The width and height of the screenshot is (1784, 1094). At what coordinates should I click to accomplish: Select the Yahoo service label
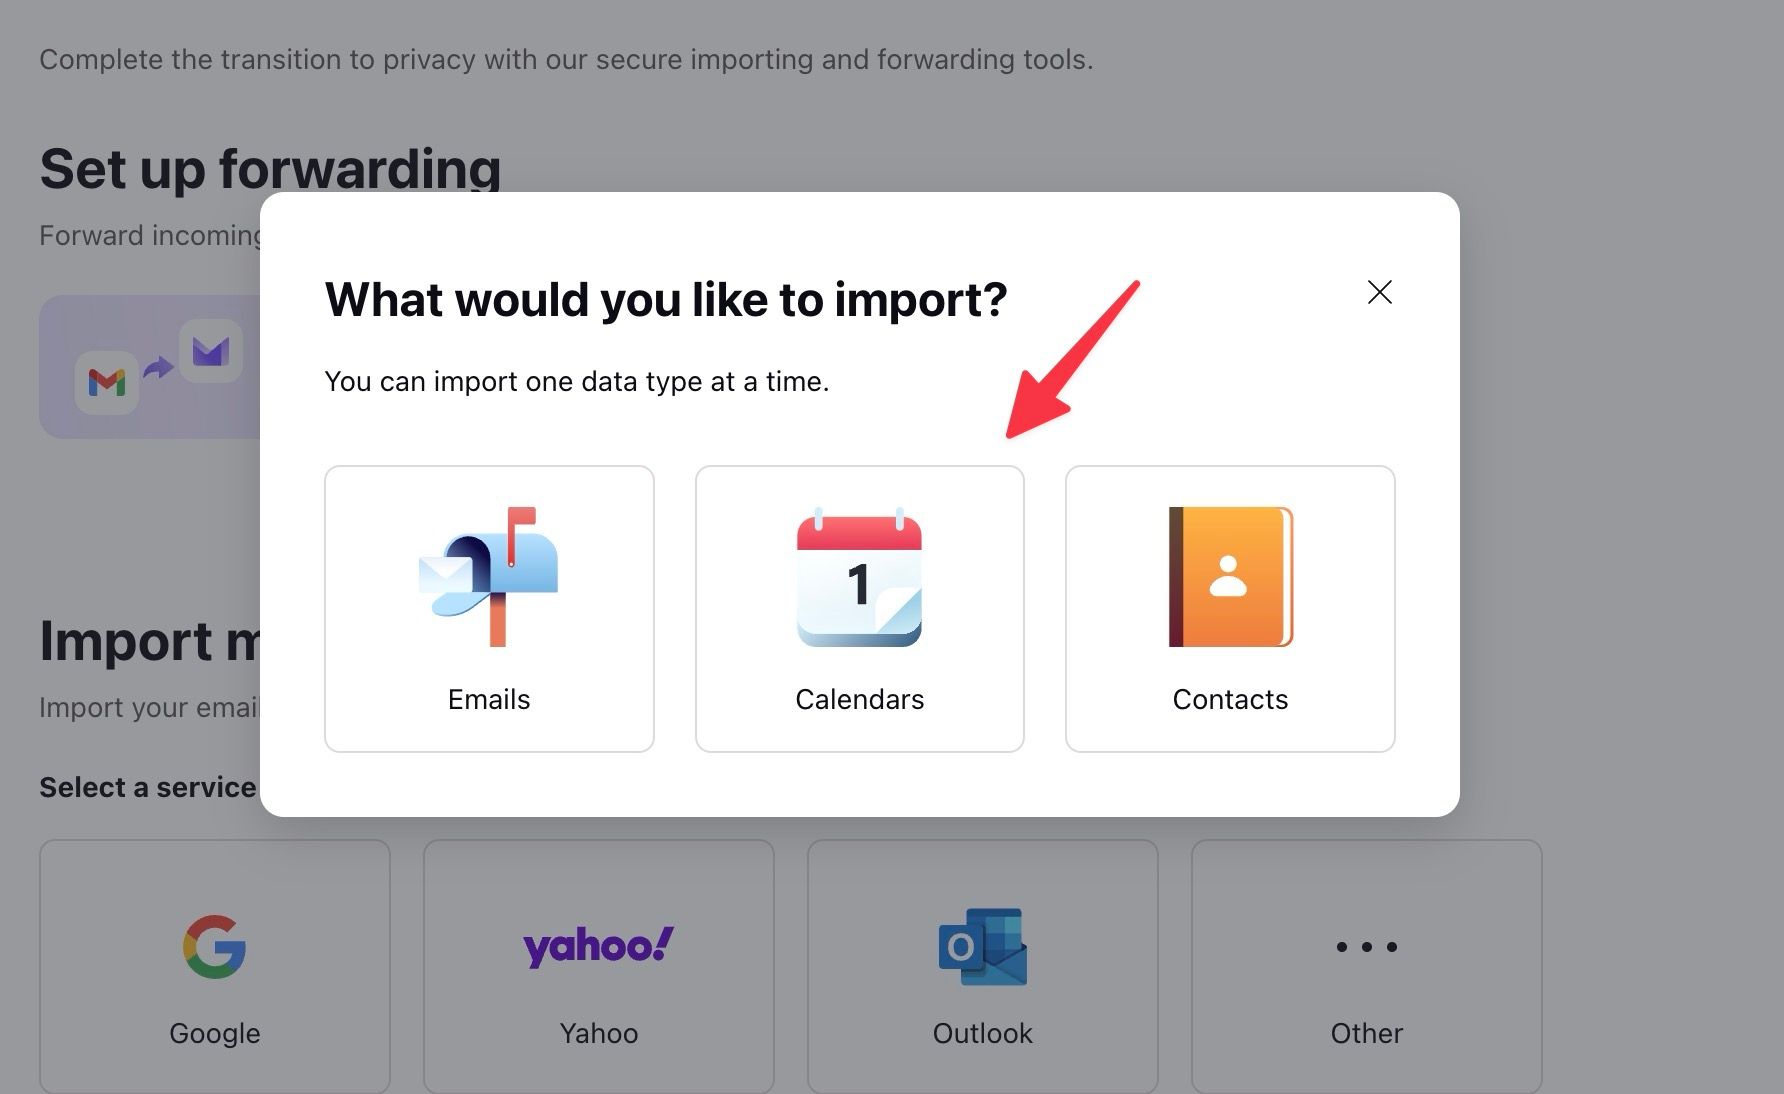click(599, 1033)
